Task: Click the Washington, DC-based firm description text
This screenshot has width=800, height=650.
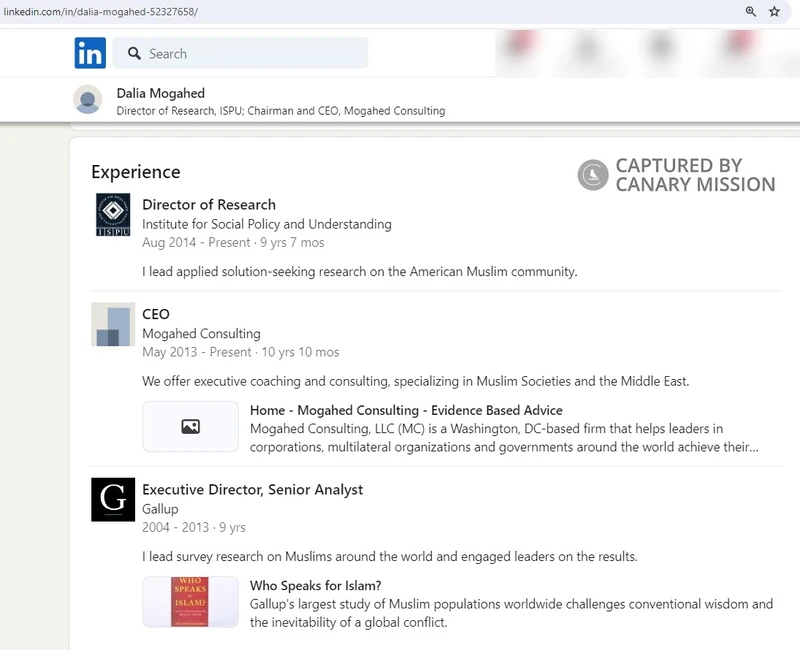Action: pos(504,438)
